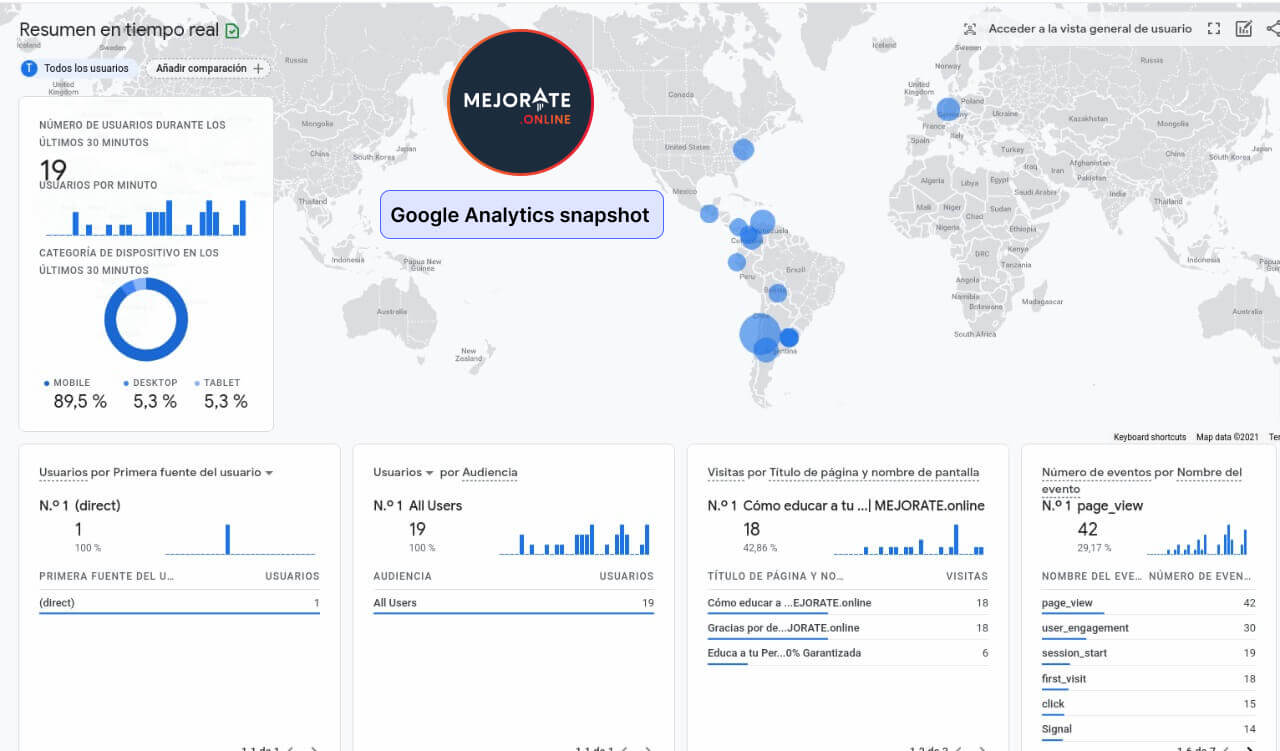
Task: Select the Todos los usuarios segment chip
Action: click(x=86, y=68)
